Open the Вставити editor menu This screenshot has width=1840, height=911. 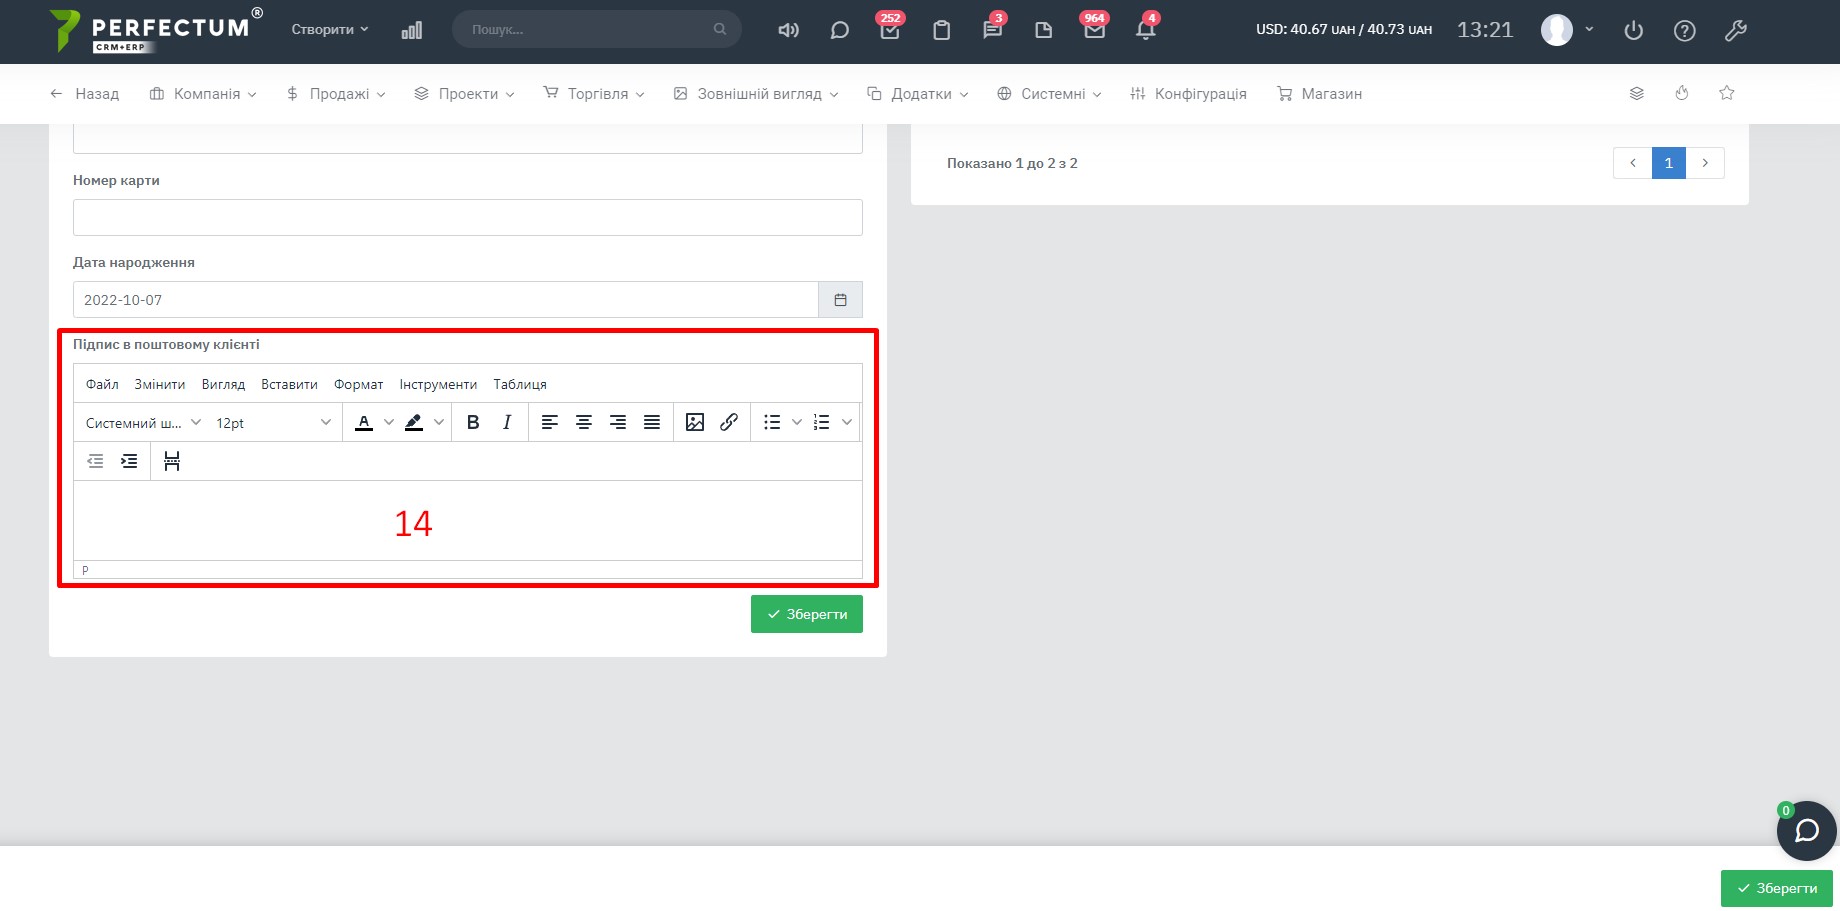tap(289, 384)
